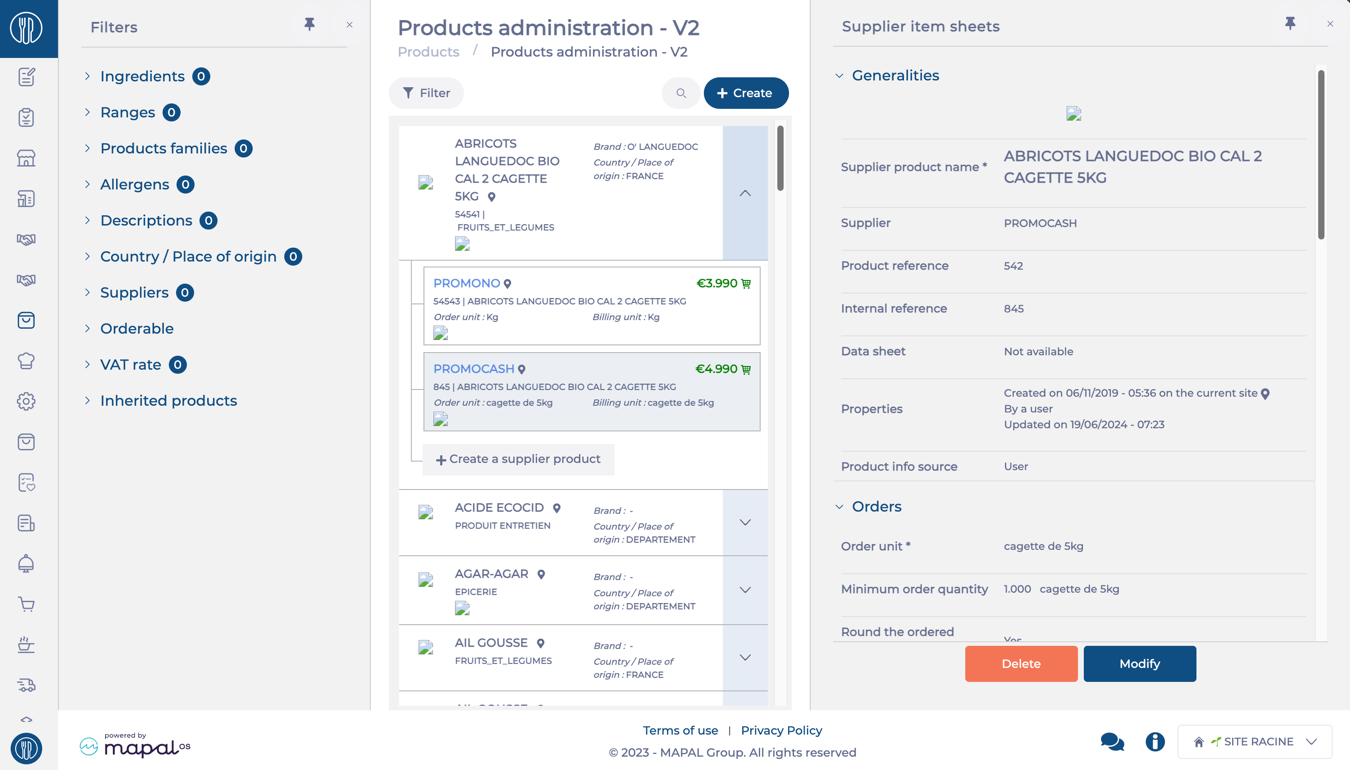The height and width of the screenshot is (770, 1350).
Task: Open the PROMOCASH supplier product link
Action: click(474, 369)
